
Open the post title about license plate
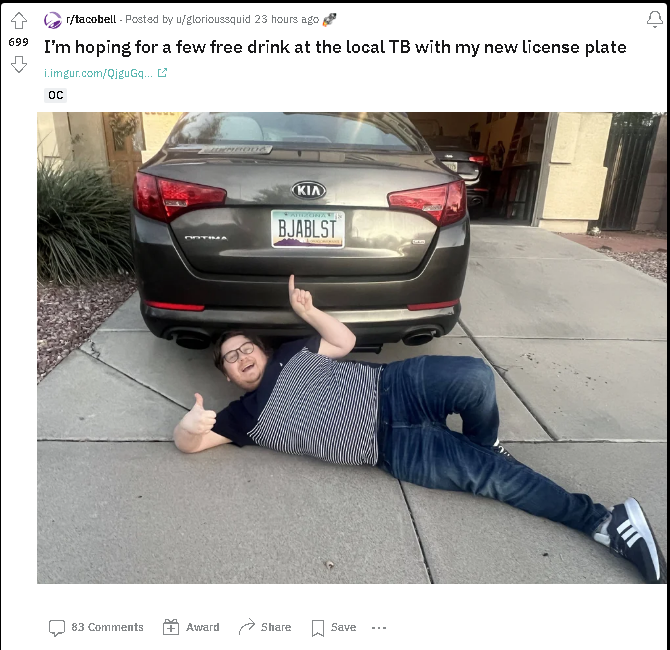pyautogui.click(x=335, y=47)
